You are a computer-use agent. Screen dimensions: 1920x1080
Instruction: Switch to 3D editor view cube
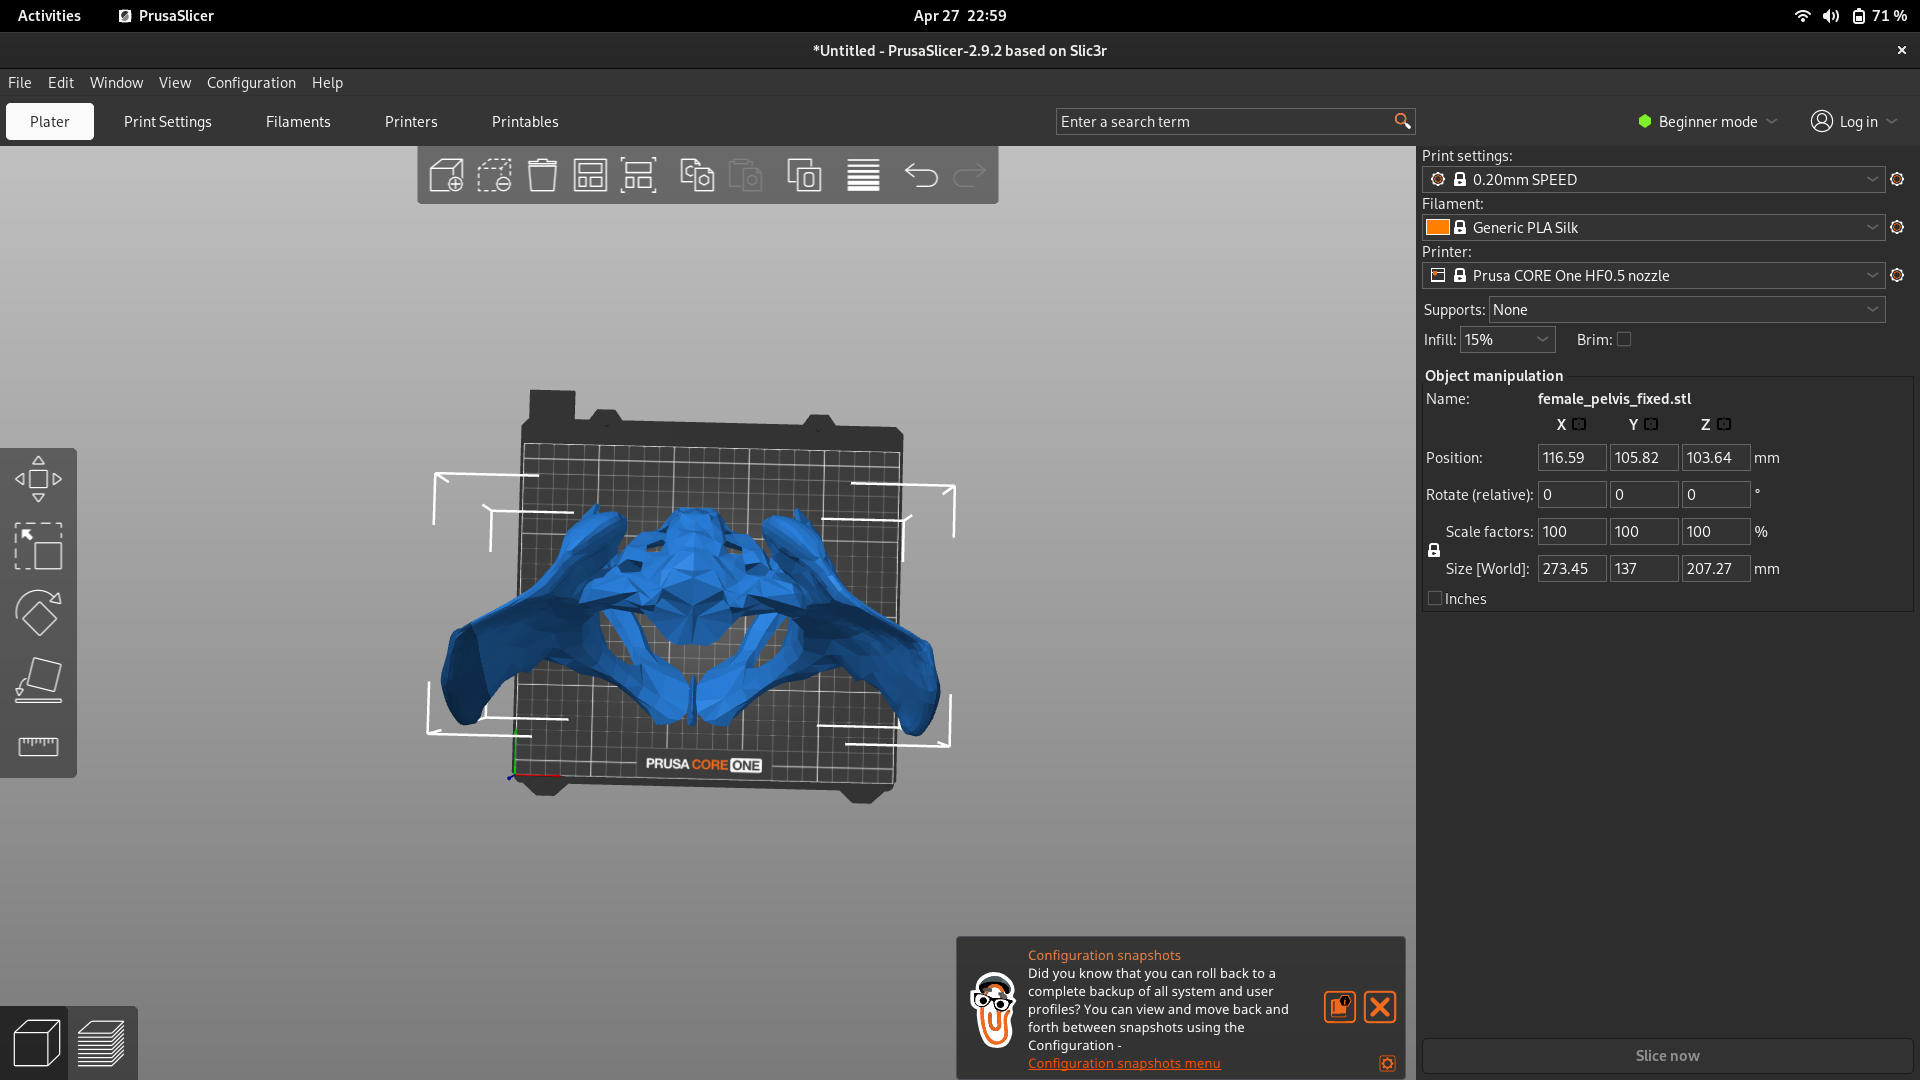(35, 1043)
